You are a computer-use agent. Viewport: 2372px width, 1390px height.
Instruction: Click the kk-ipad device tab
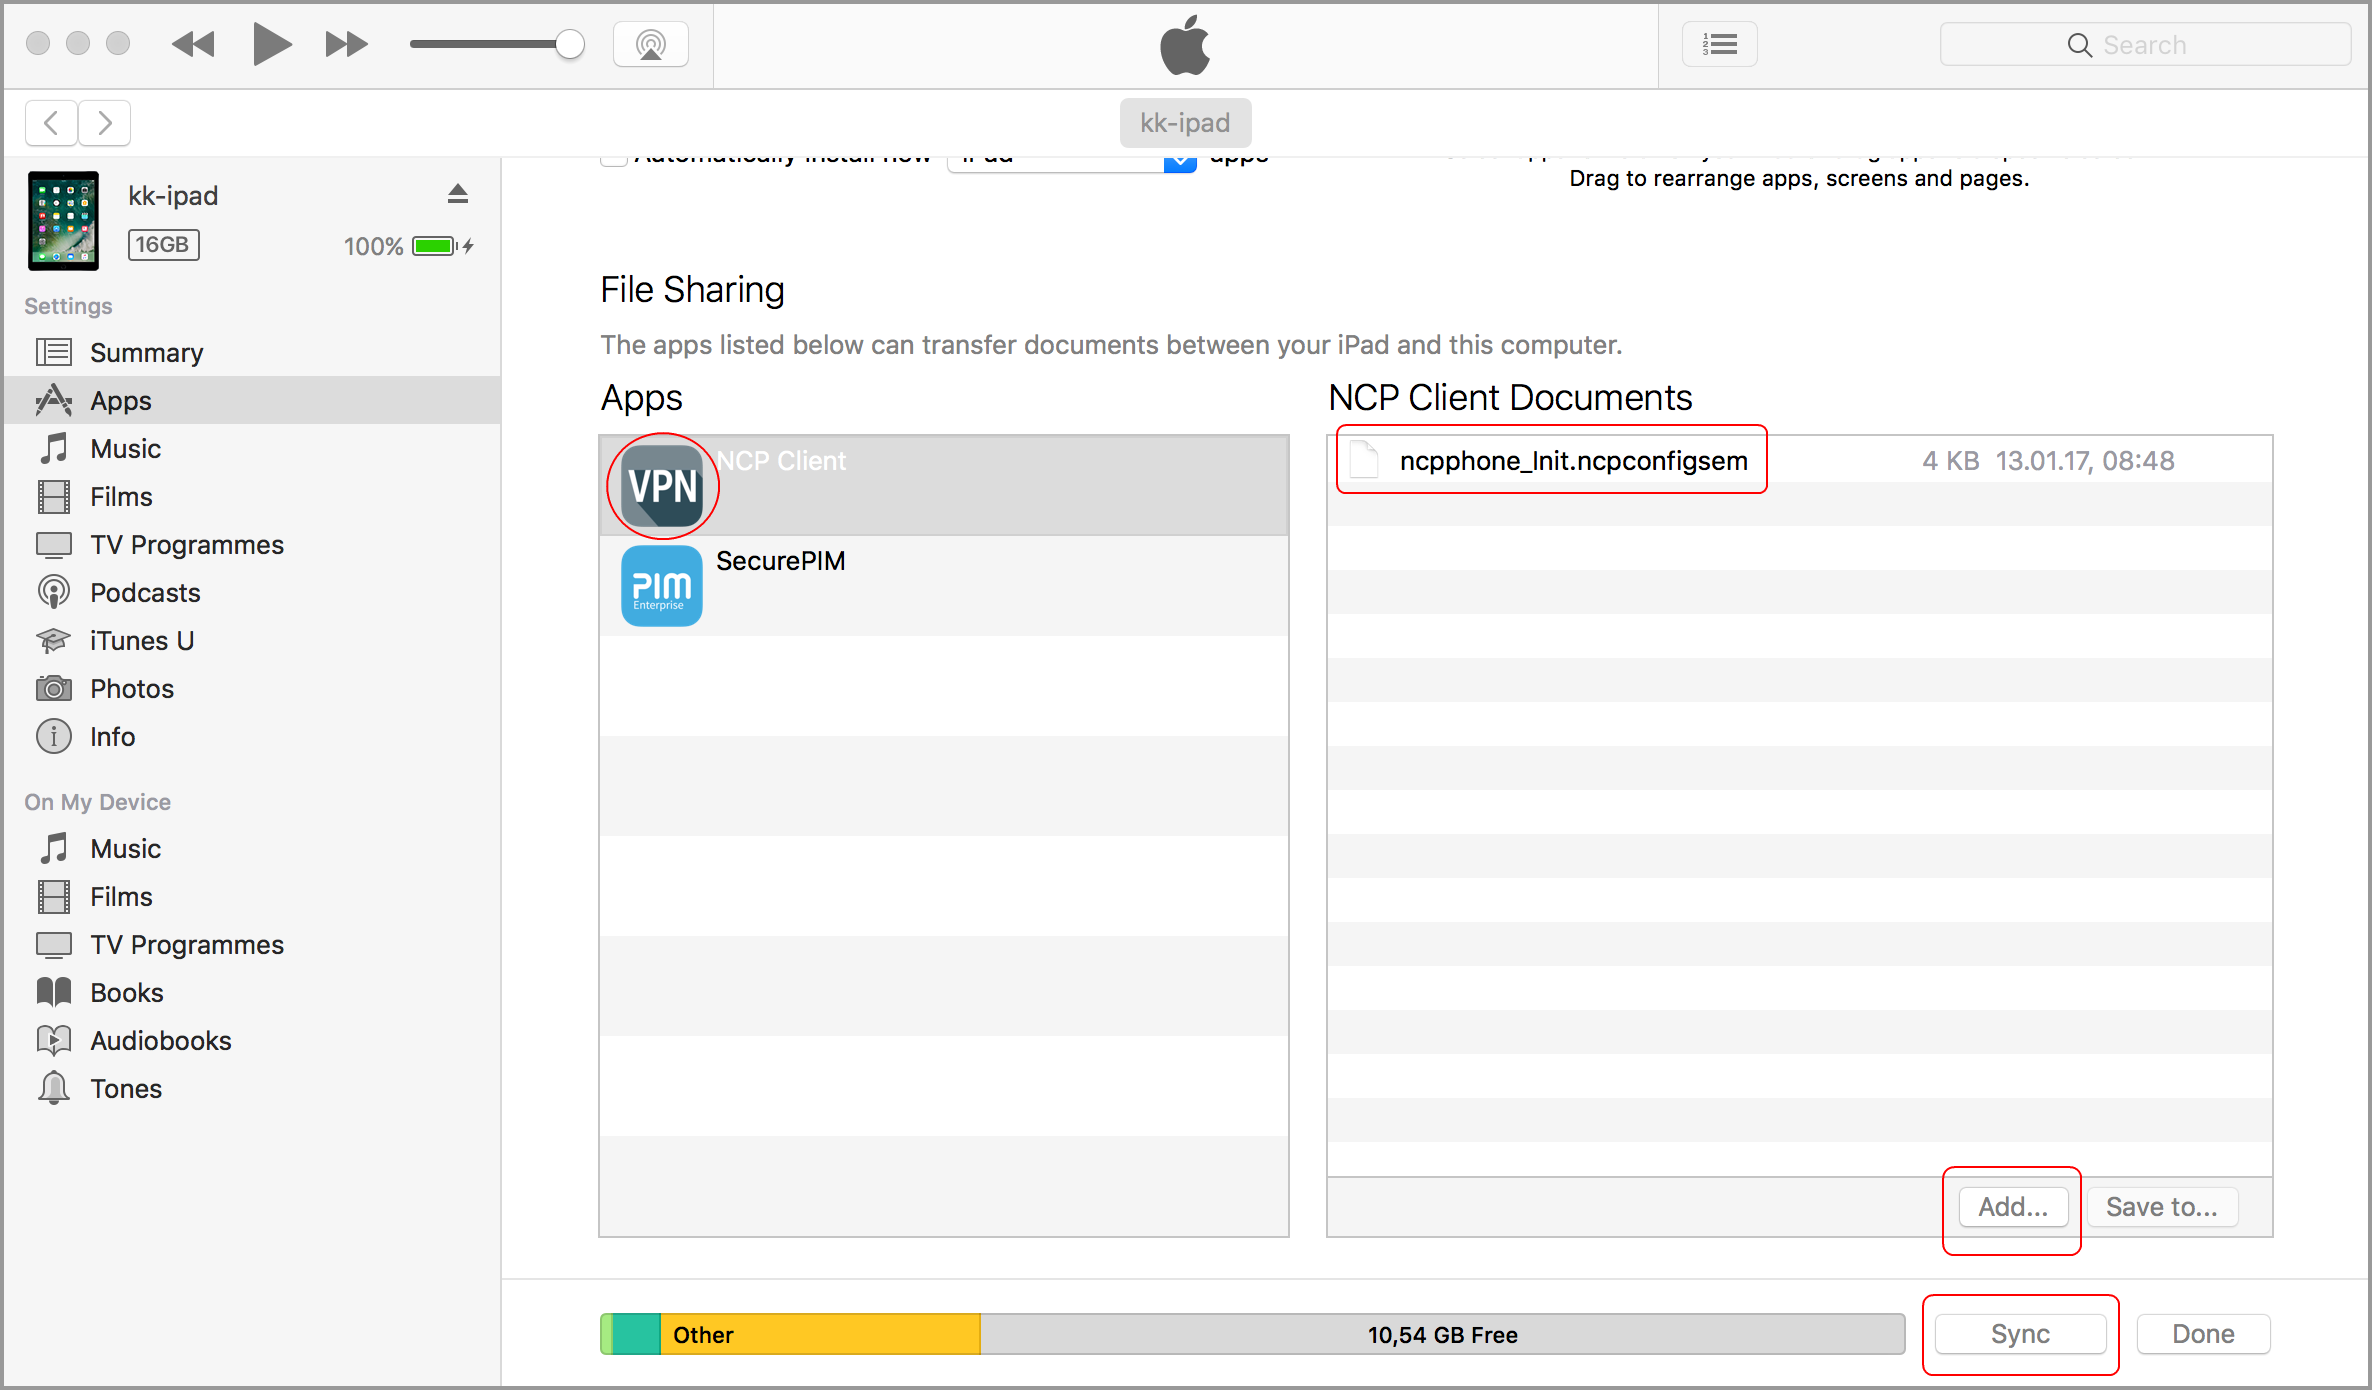pyautogui.click(x=1185, y=123)
